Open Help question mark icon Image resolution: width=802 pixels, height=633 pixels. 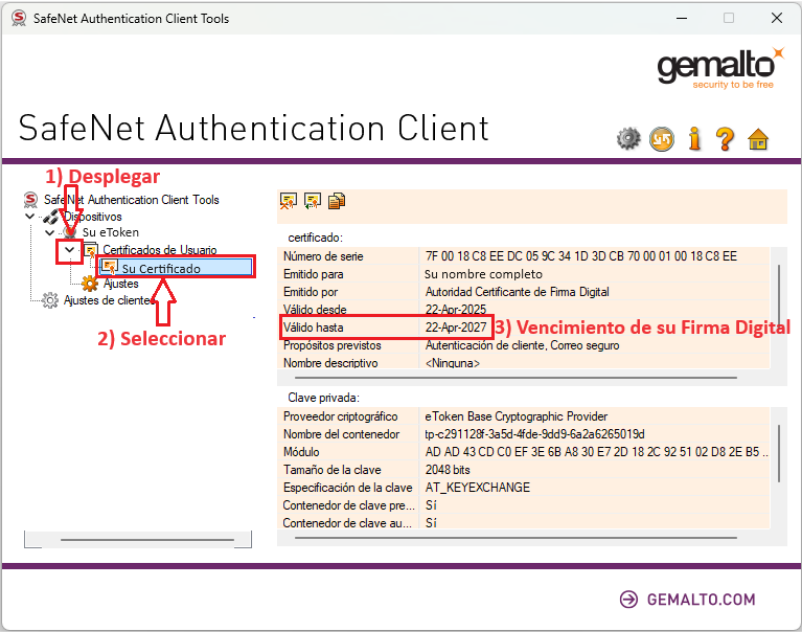[725, 139]
